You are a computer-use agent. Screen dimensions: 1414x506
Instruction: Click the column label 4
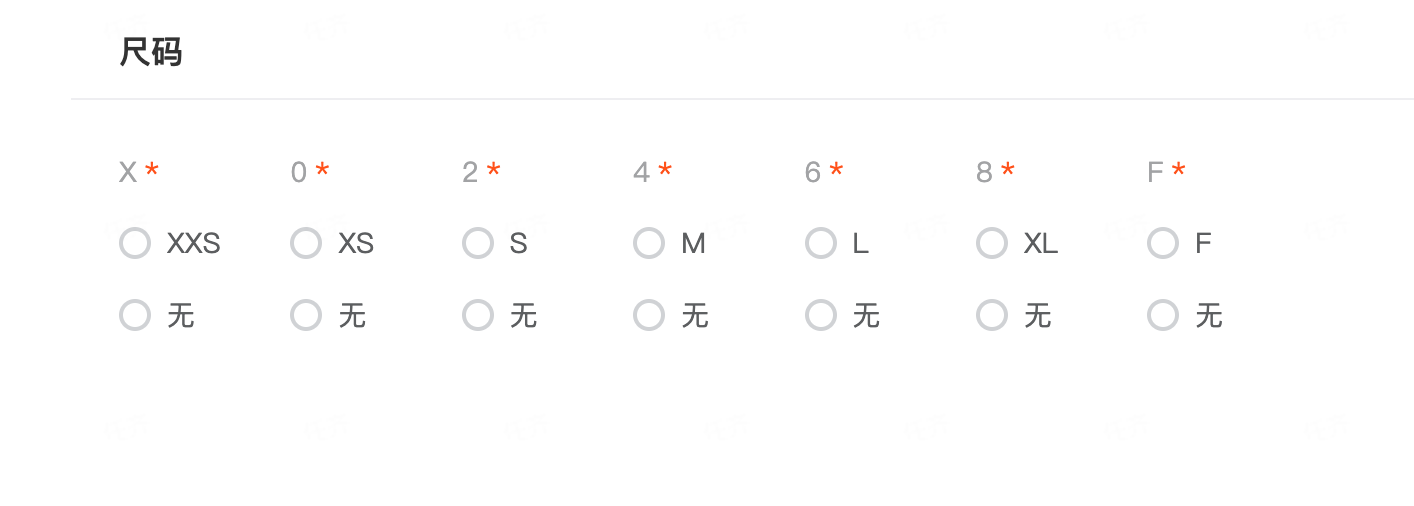[x=642, y=172]
